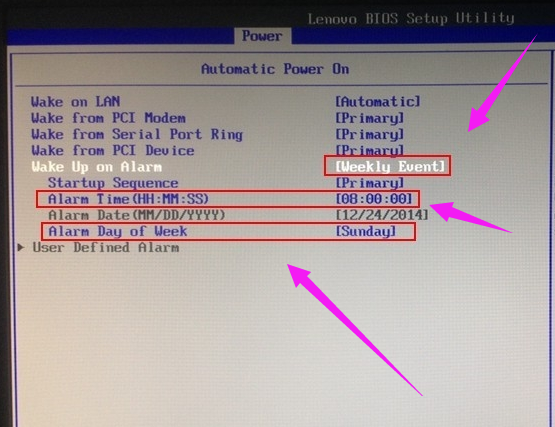Select Wake from PCI Device setting
Image resolution: width=555 pixels, height=427 pixels.
click(113, 151)
